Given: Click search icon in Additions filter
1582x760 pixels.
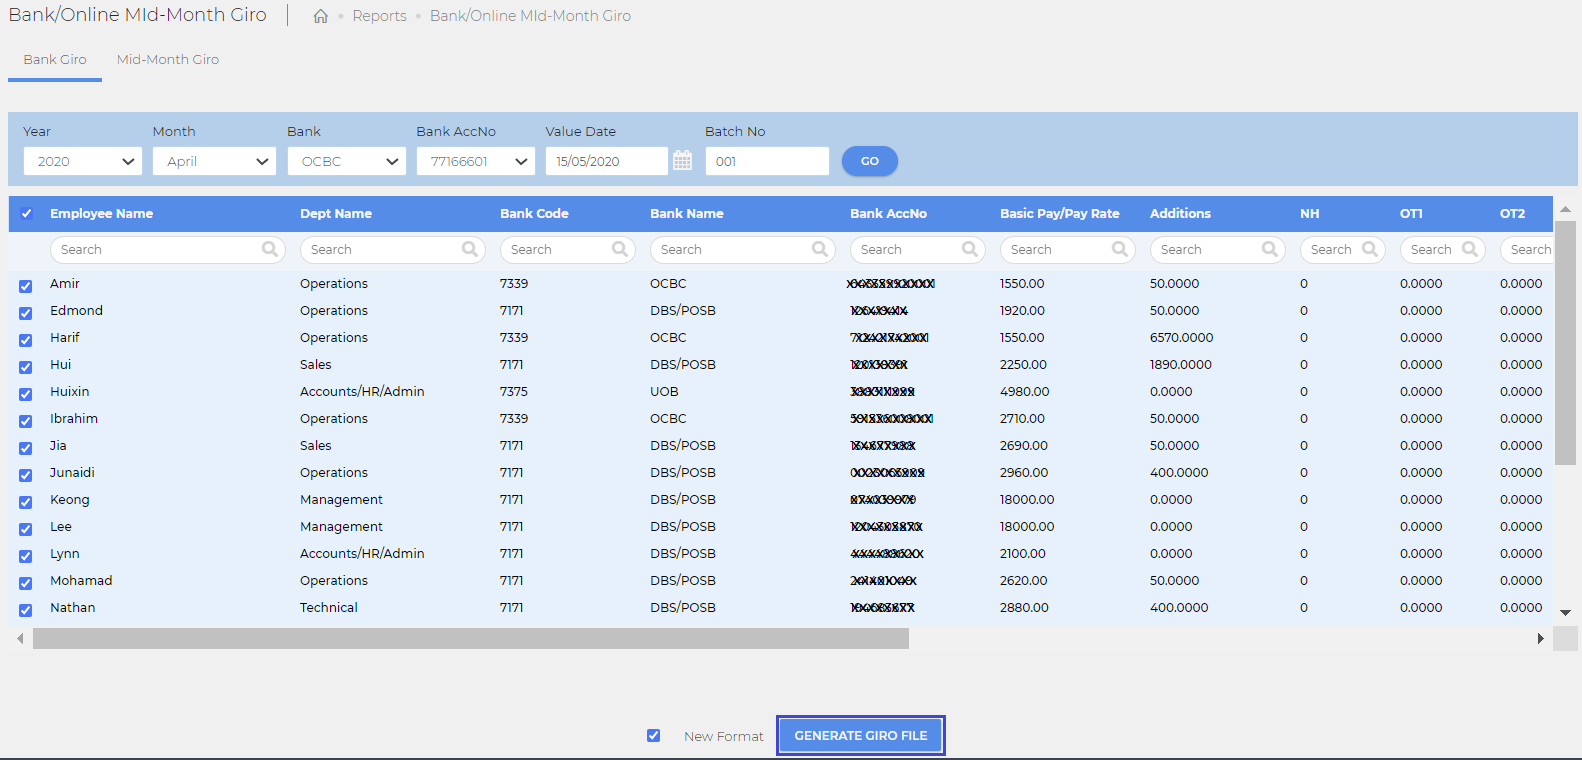Looking at the screenshot, I should pos(1270,249).
